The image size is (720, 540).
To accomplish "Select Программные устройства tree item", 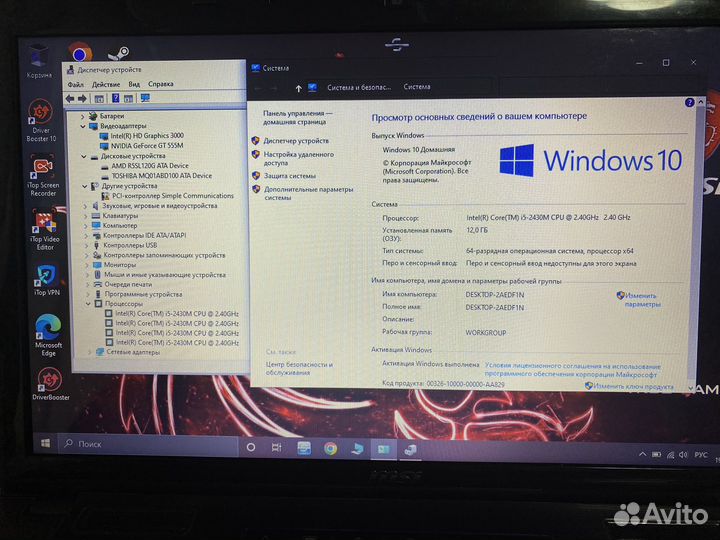I will [x=138, y=294].
